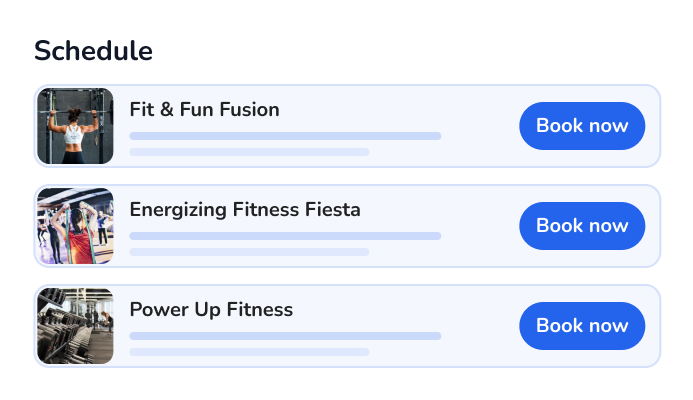The width and height of the screenshot is (693, 400).
Task: Select the dumbbell rack thumbnail for Power Up Fitness
Action: coord(75,326)
